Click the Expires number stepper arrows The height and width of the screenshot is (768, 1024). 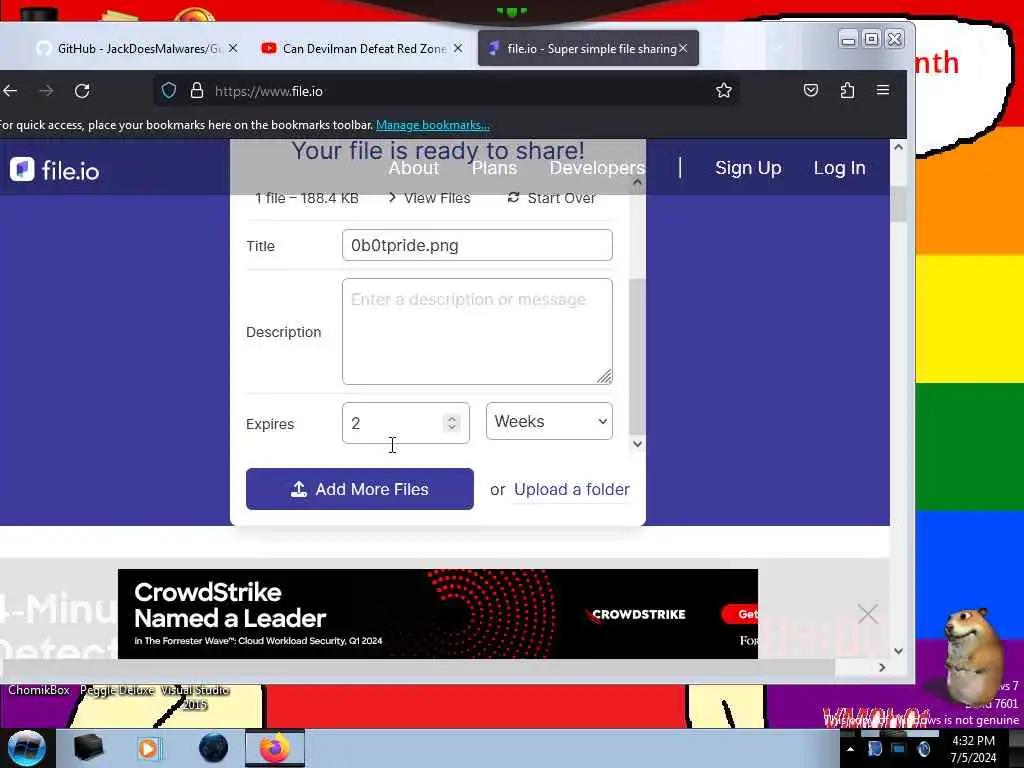tap(451, 423)
